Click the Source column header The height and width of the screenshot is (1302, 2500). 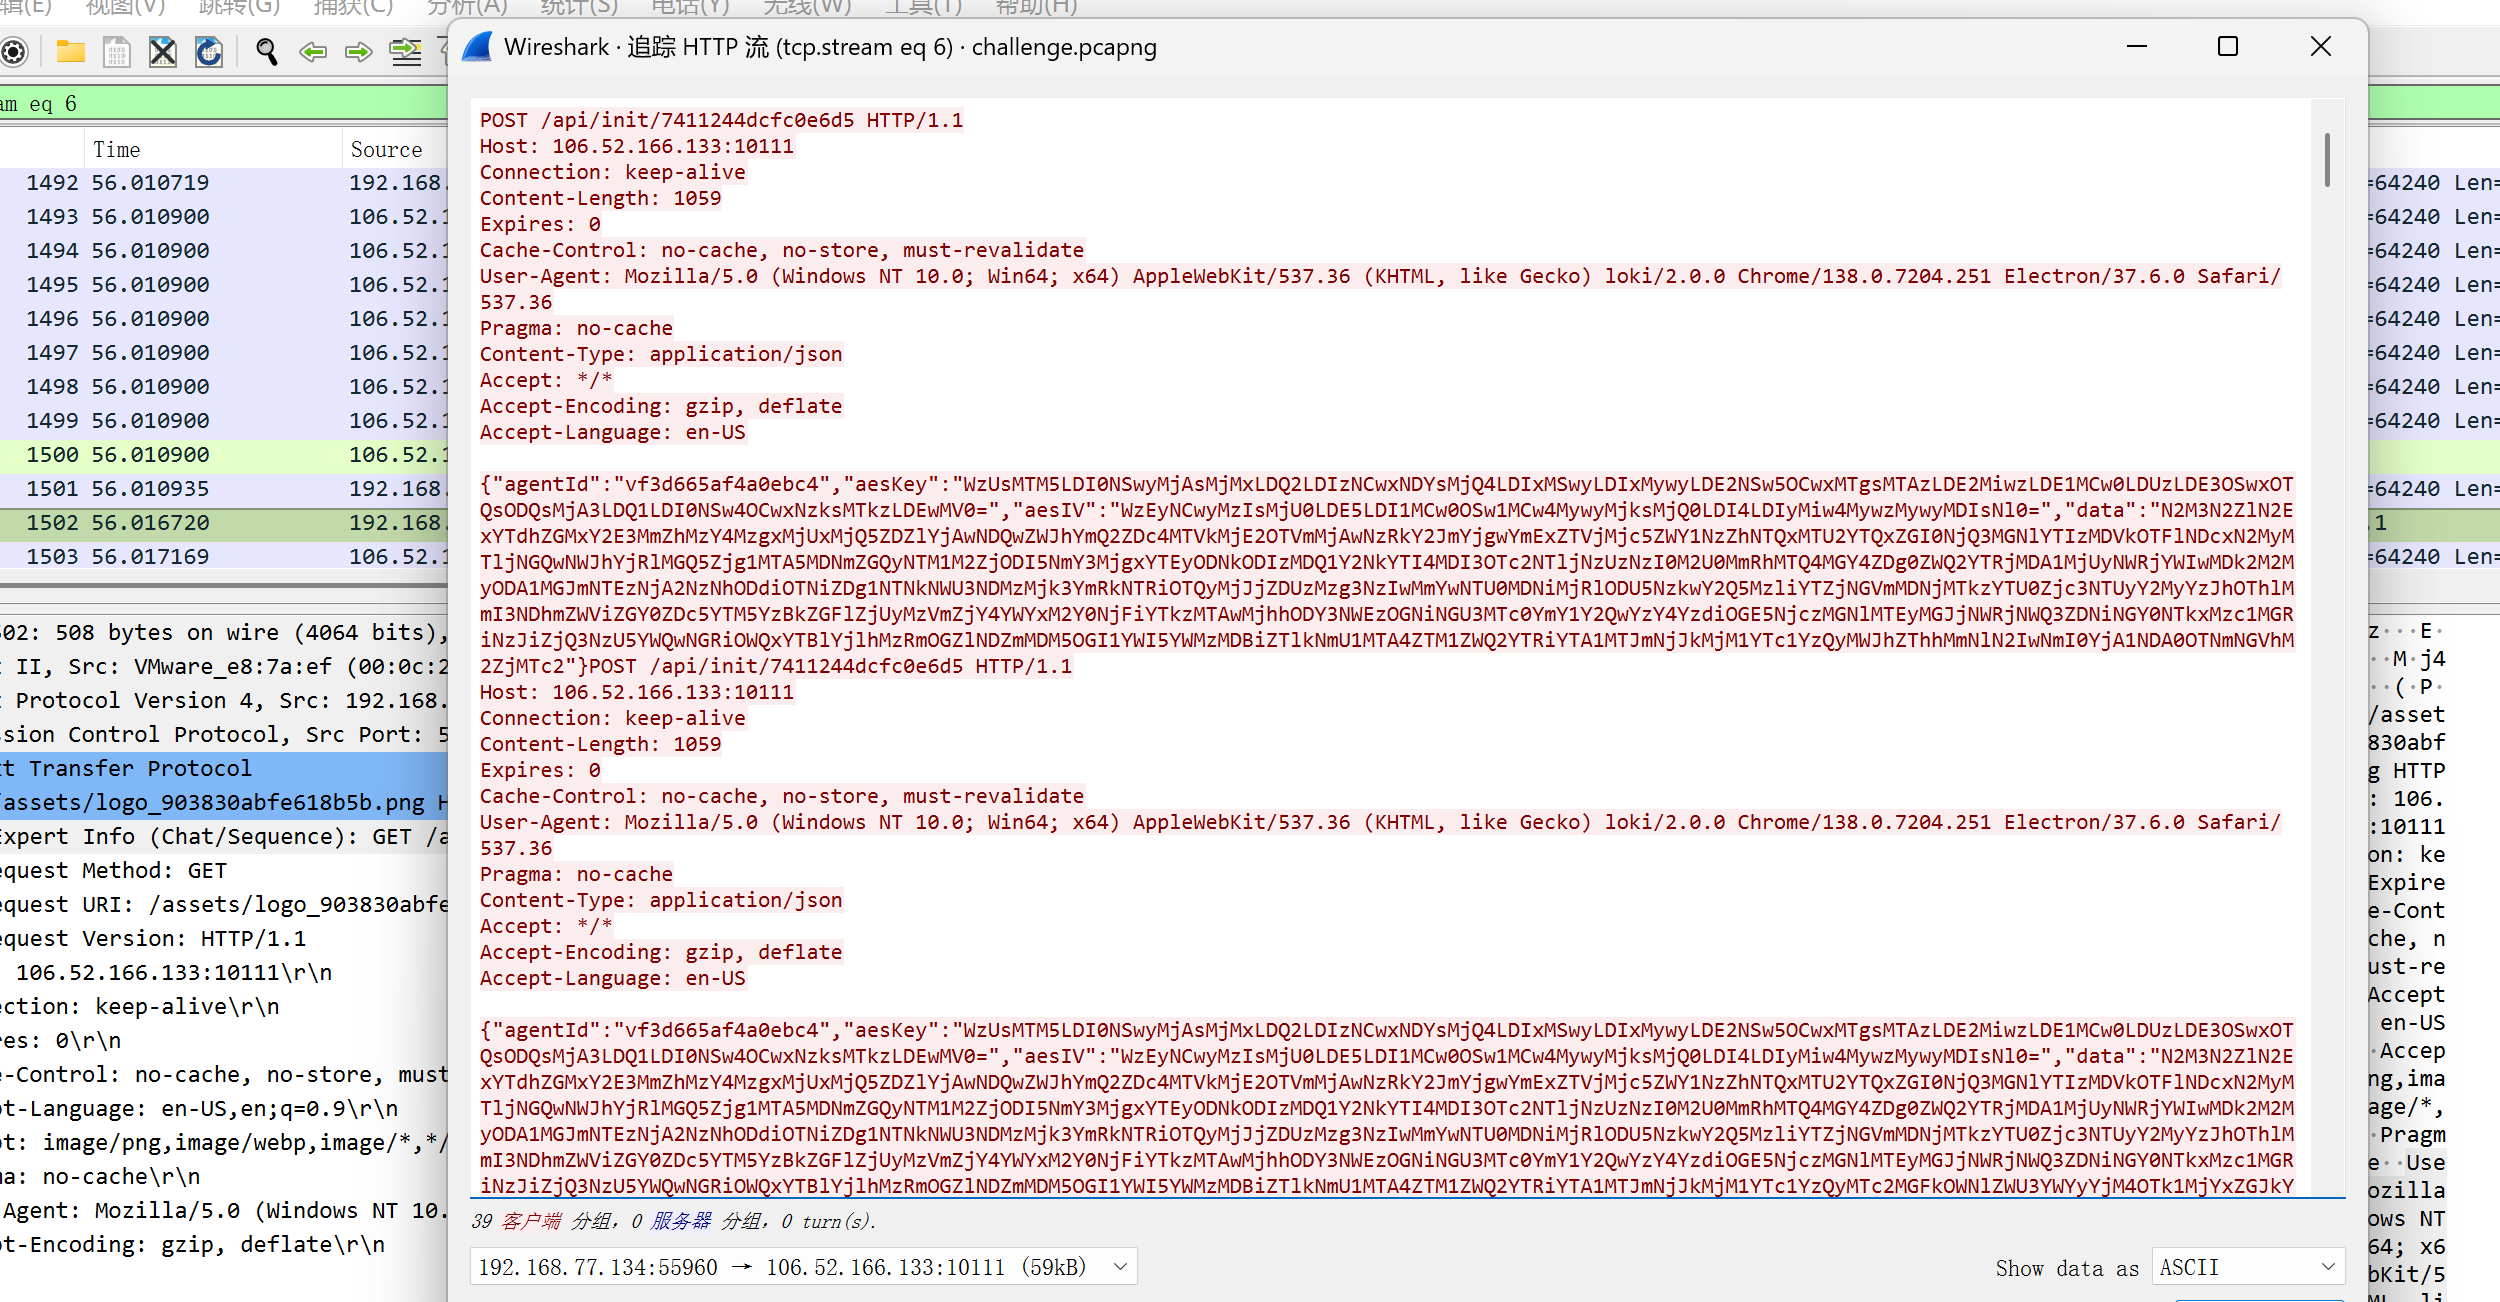[386, 150]
